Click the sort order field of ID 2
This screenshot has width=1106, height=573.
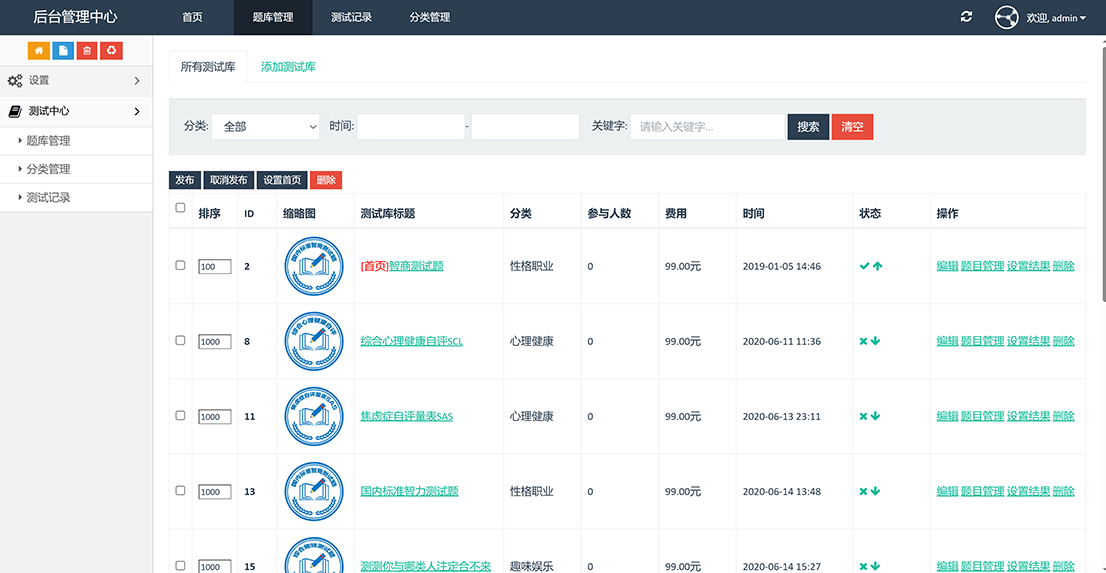click(x=214, y=267)
